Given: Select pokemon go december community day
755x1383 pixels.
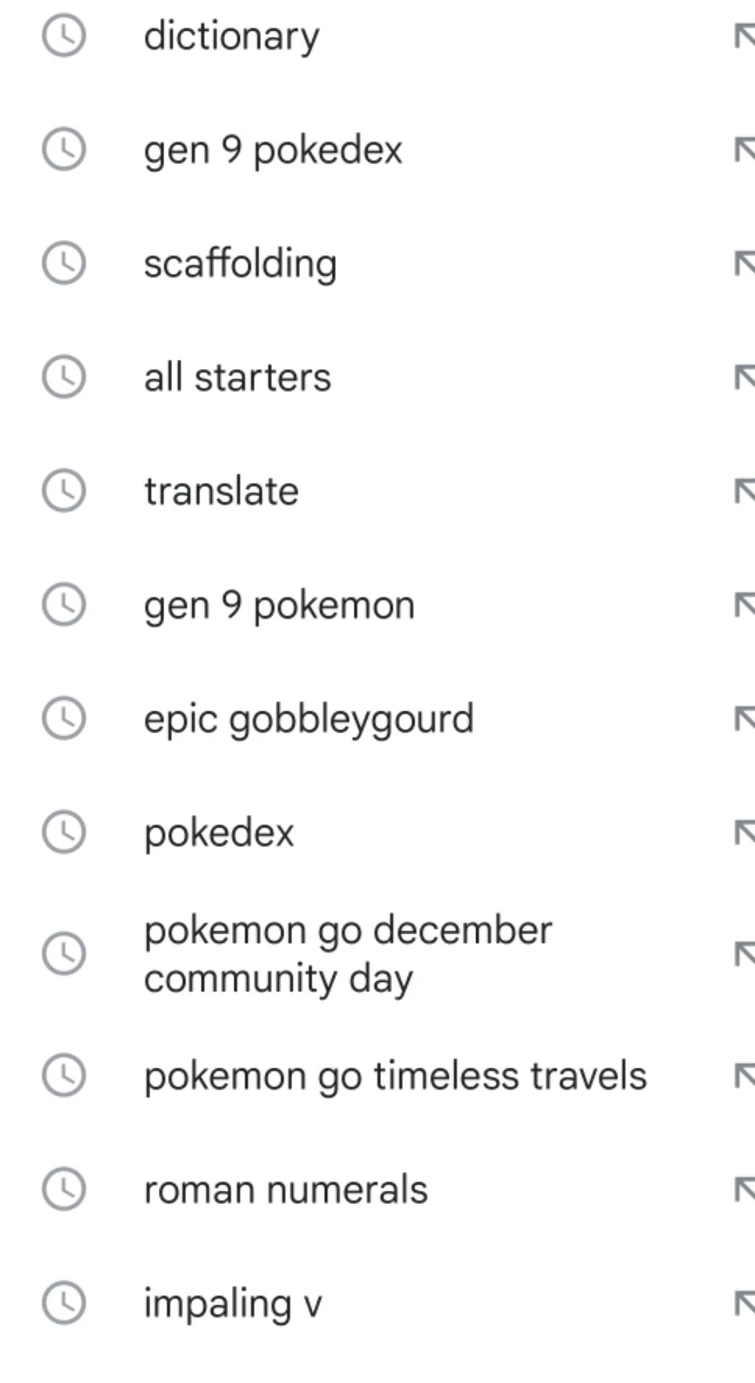Looking at the screenshot, I should [x=348, y=954].
